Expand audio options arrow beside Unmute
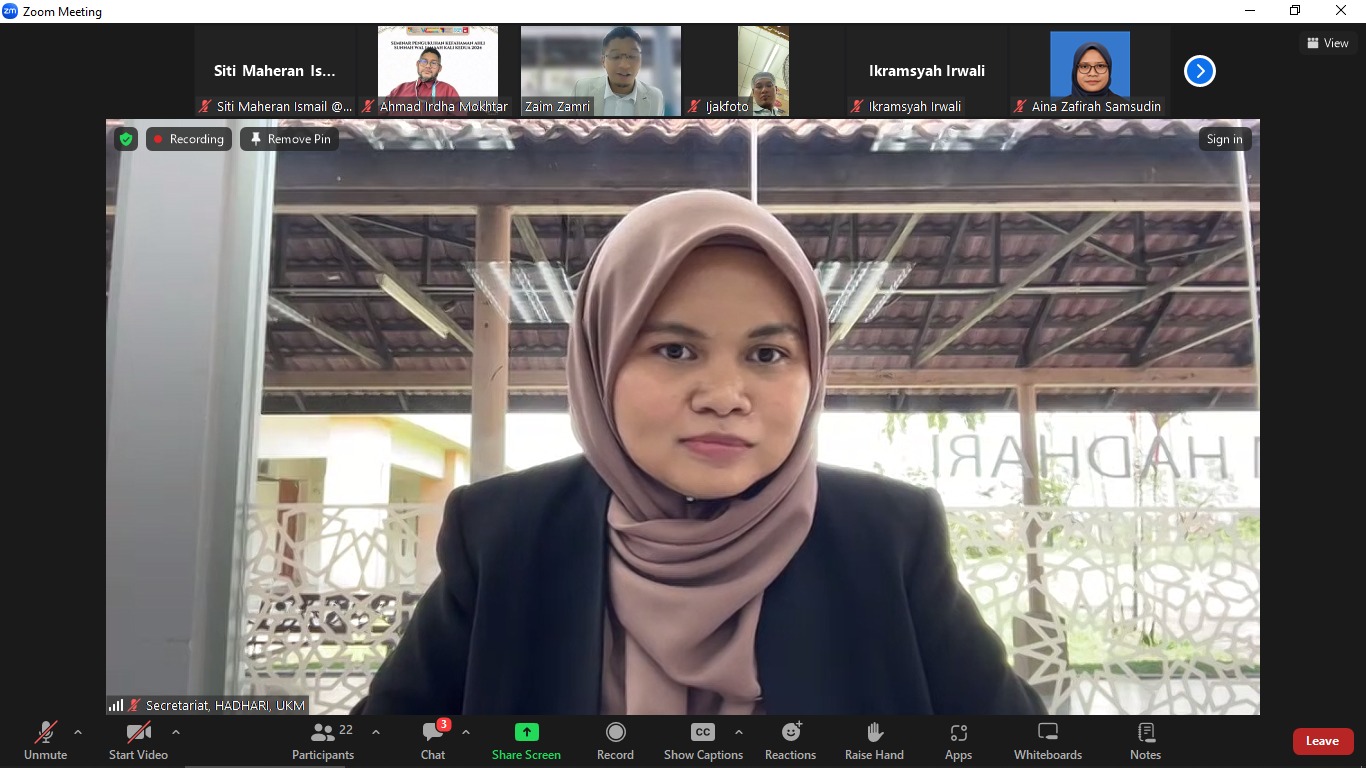Image resolution: width=1366 pixels, height=768 pixels. coord(78,732)
